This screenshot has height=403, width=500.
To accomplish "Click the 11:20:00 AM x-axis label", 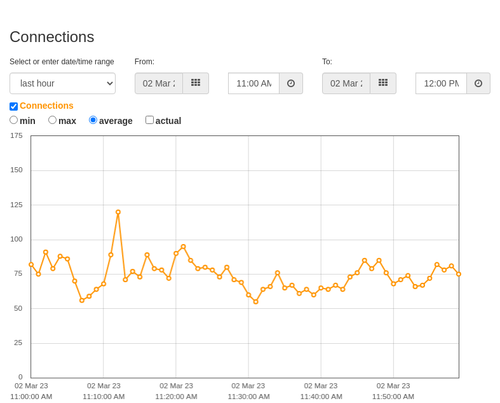I will [176, 397].
